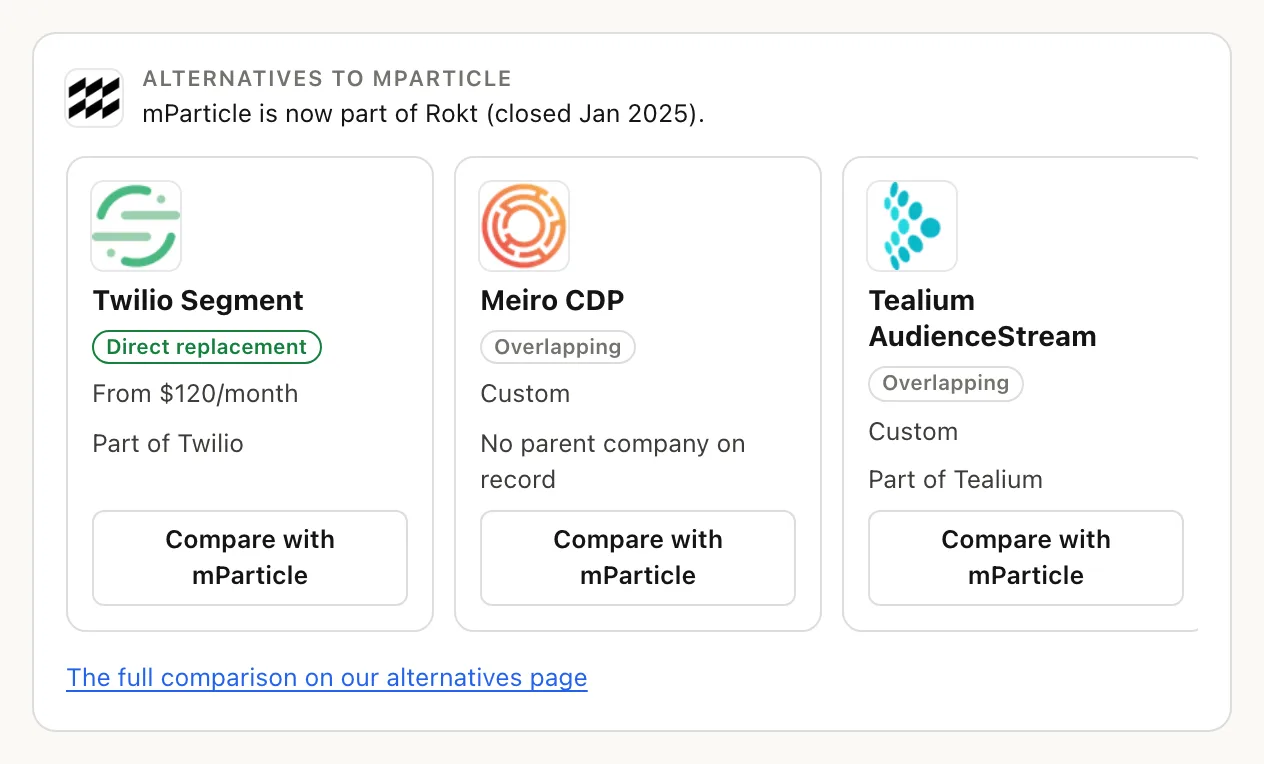Click the Direct replacement badge

[207, 347]
